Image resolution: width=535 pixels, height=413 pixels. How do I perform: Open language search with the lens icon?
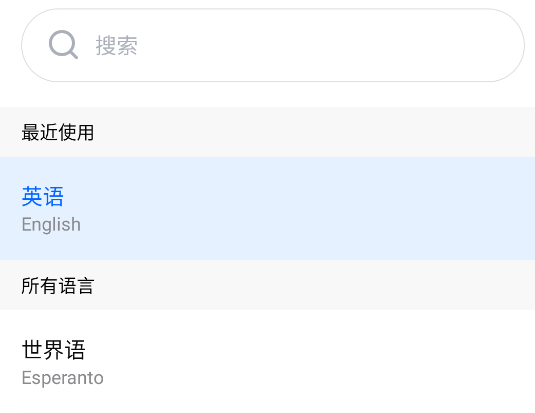point(63,45)
